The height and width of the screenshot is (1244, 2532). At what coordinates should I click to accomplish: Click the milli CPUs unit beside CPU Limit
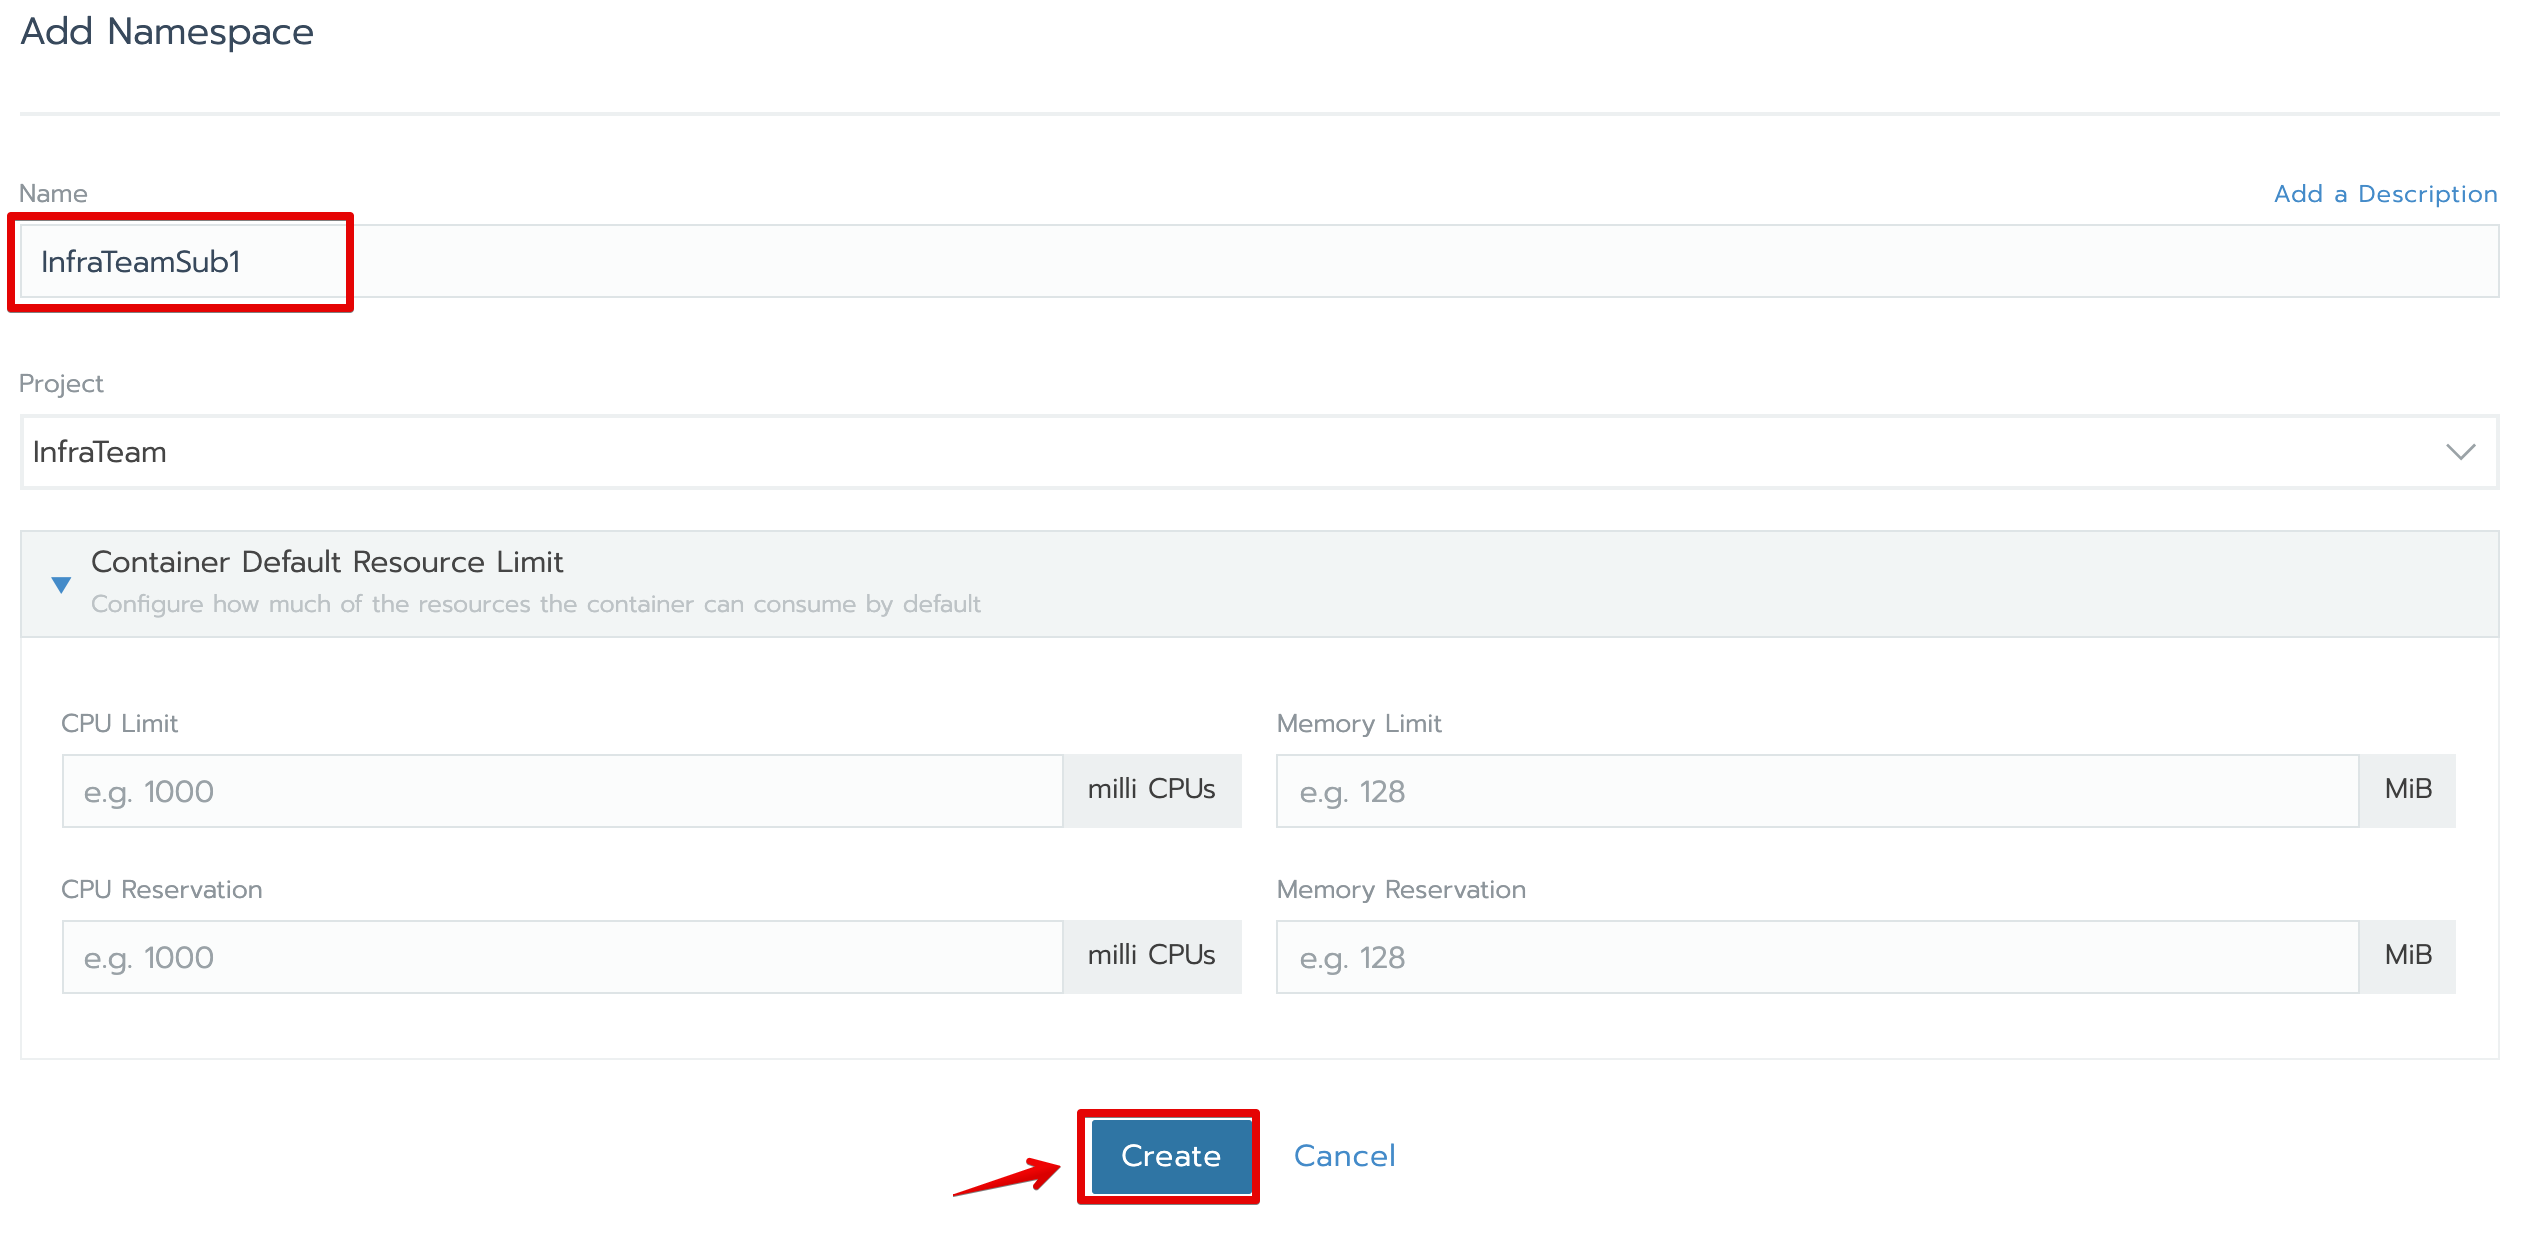pos(1151,790)
